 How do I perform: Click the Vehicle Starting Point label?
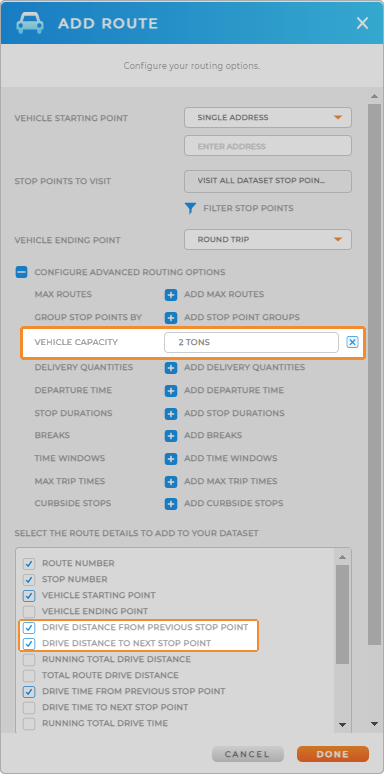pyautogui.click(x=71, y=118)
